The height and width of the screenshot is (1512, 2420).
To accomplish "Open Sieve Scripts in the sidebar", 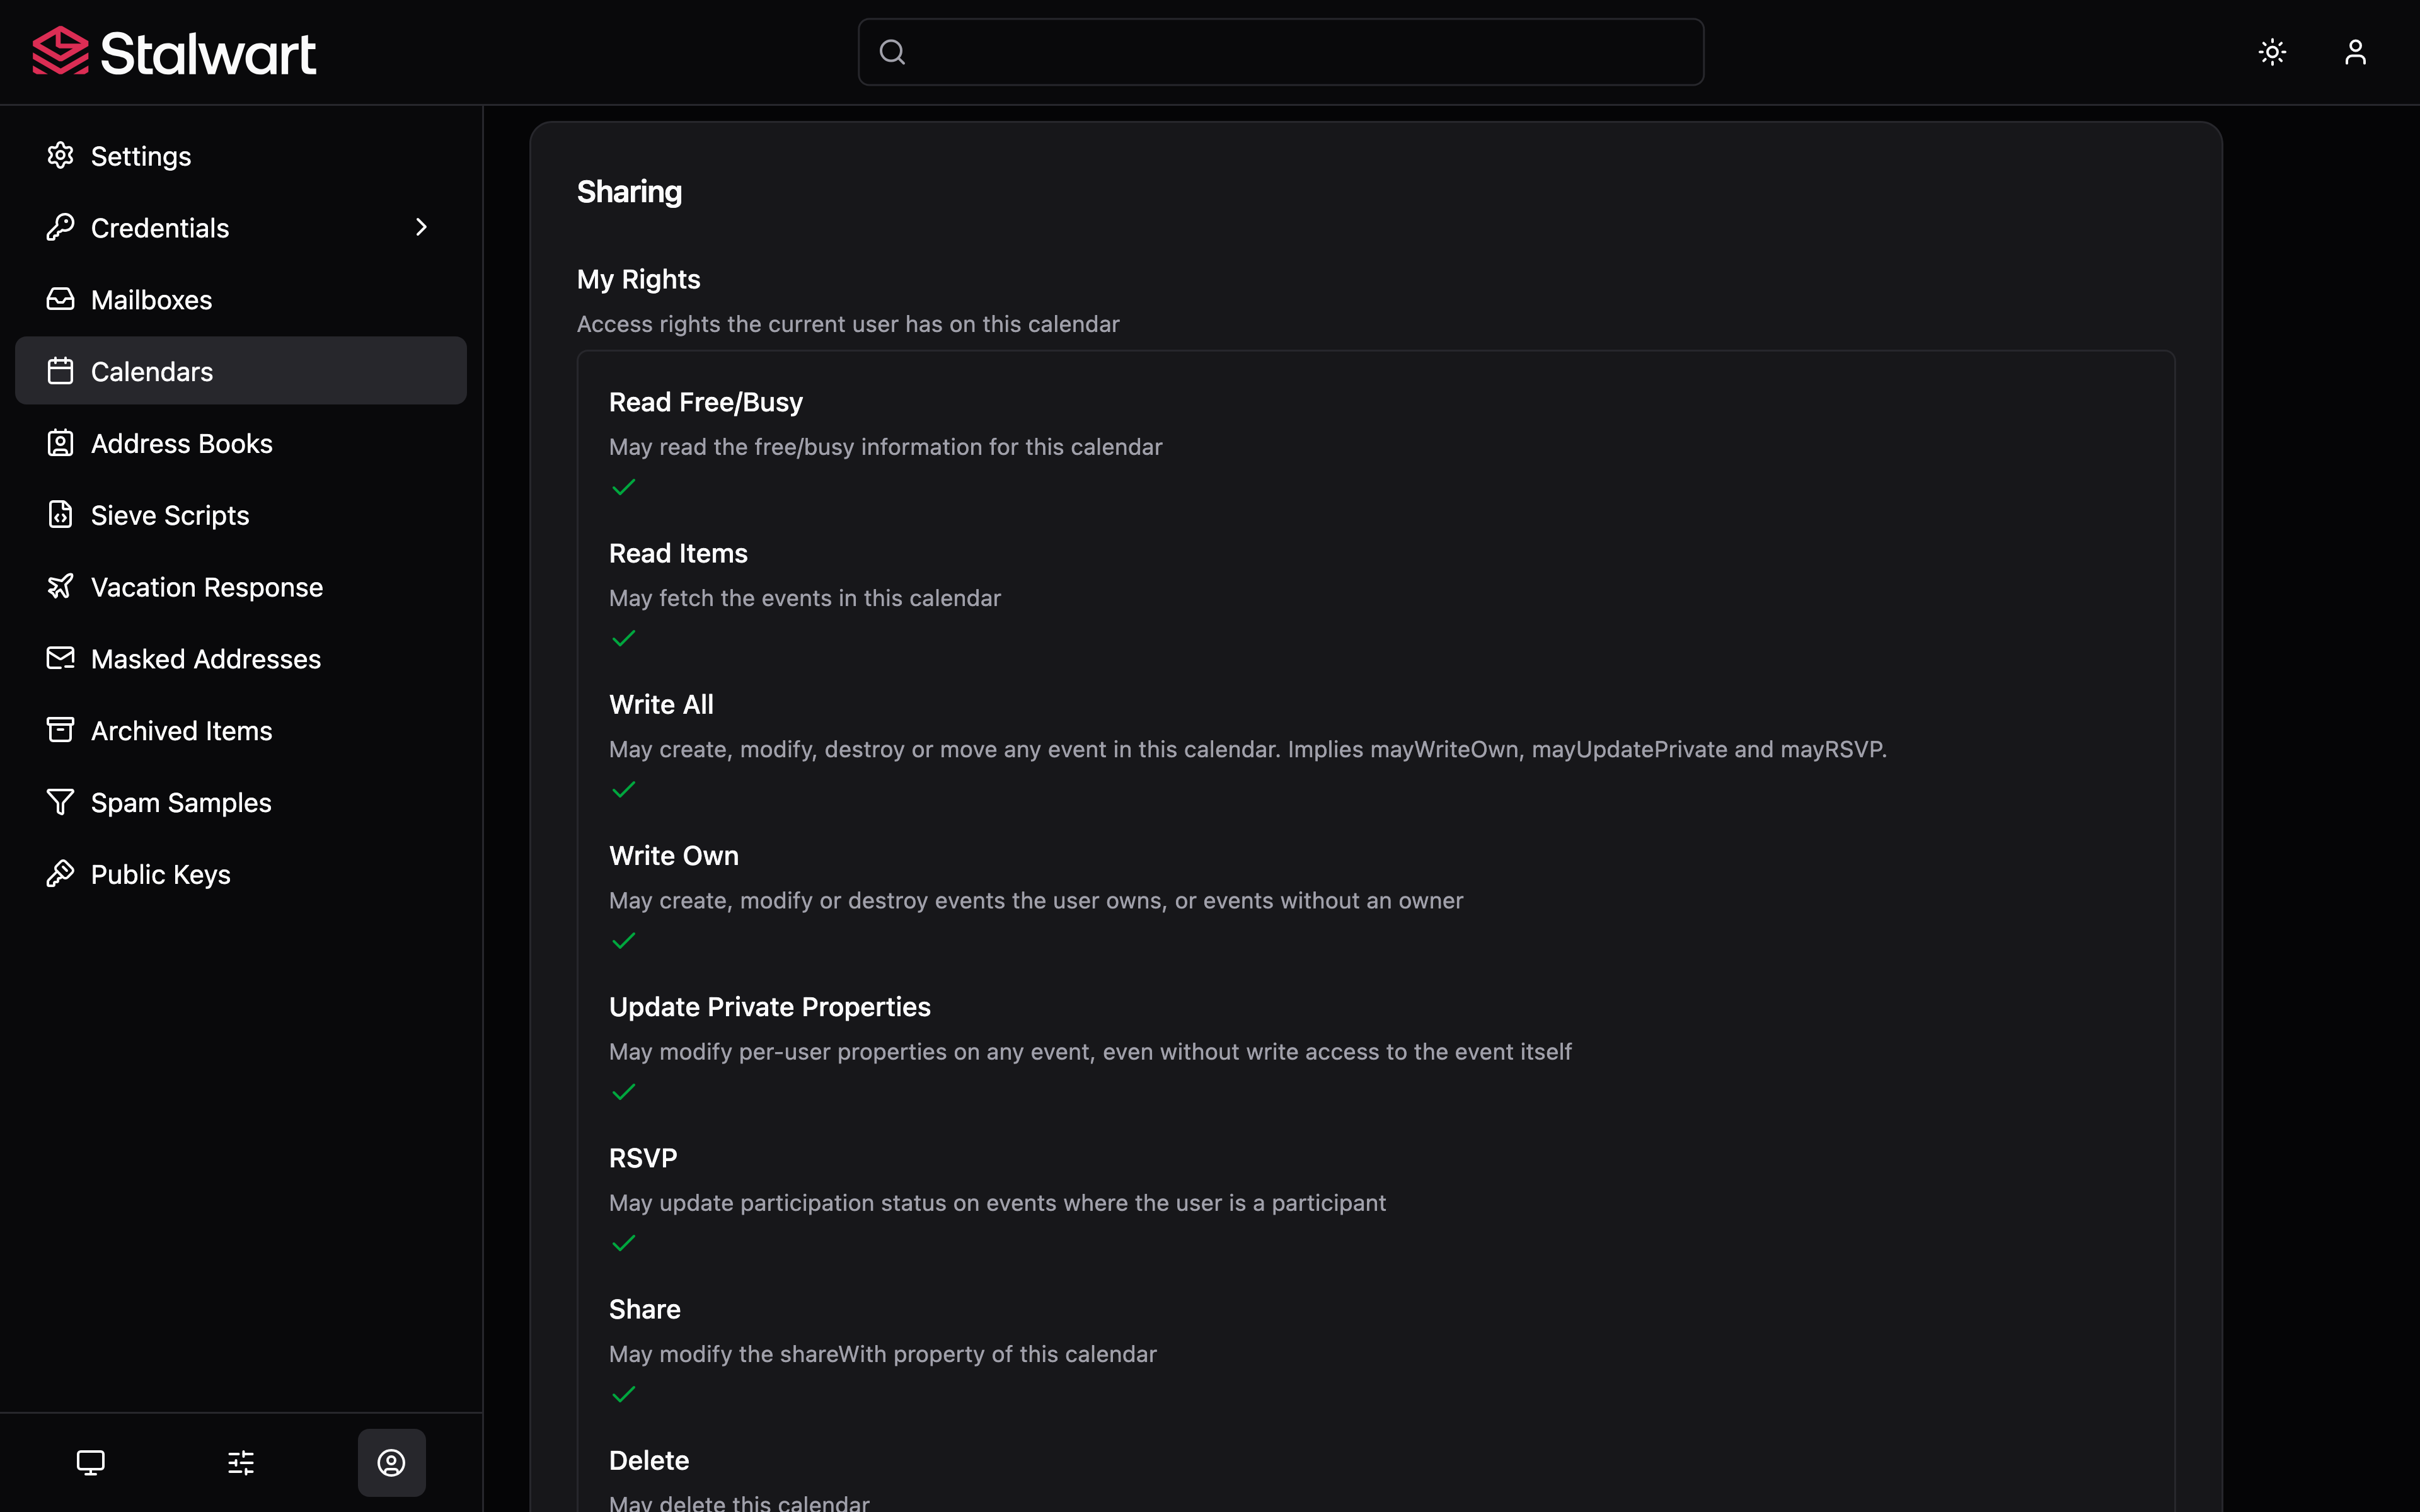I will [241, 515].
